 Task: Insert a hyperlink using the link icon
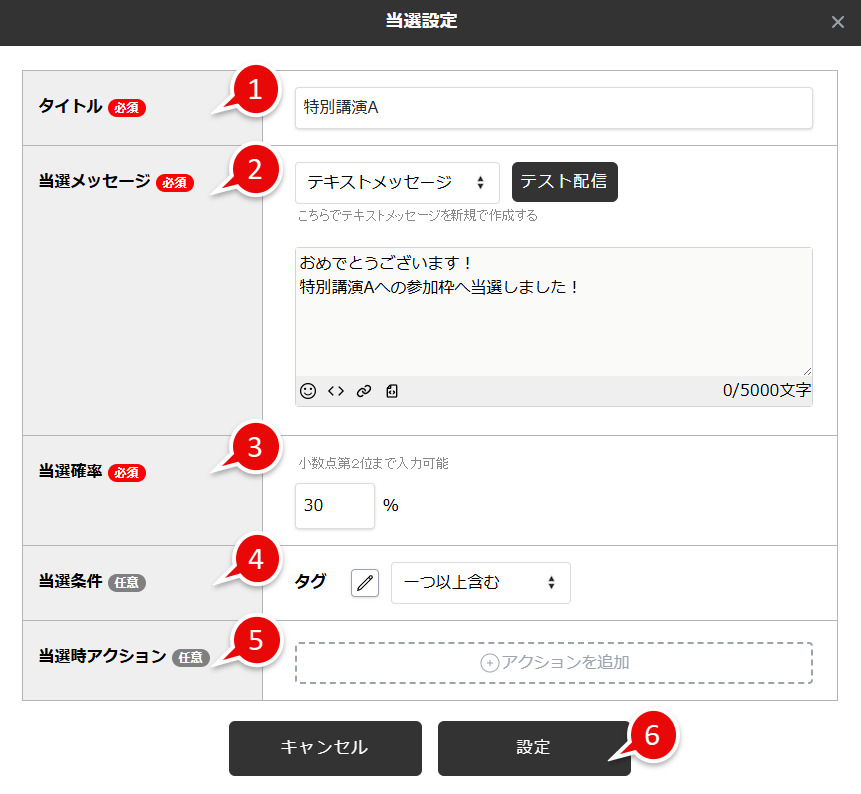coord(364,391)
